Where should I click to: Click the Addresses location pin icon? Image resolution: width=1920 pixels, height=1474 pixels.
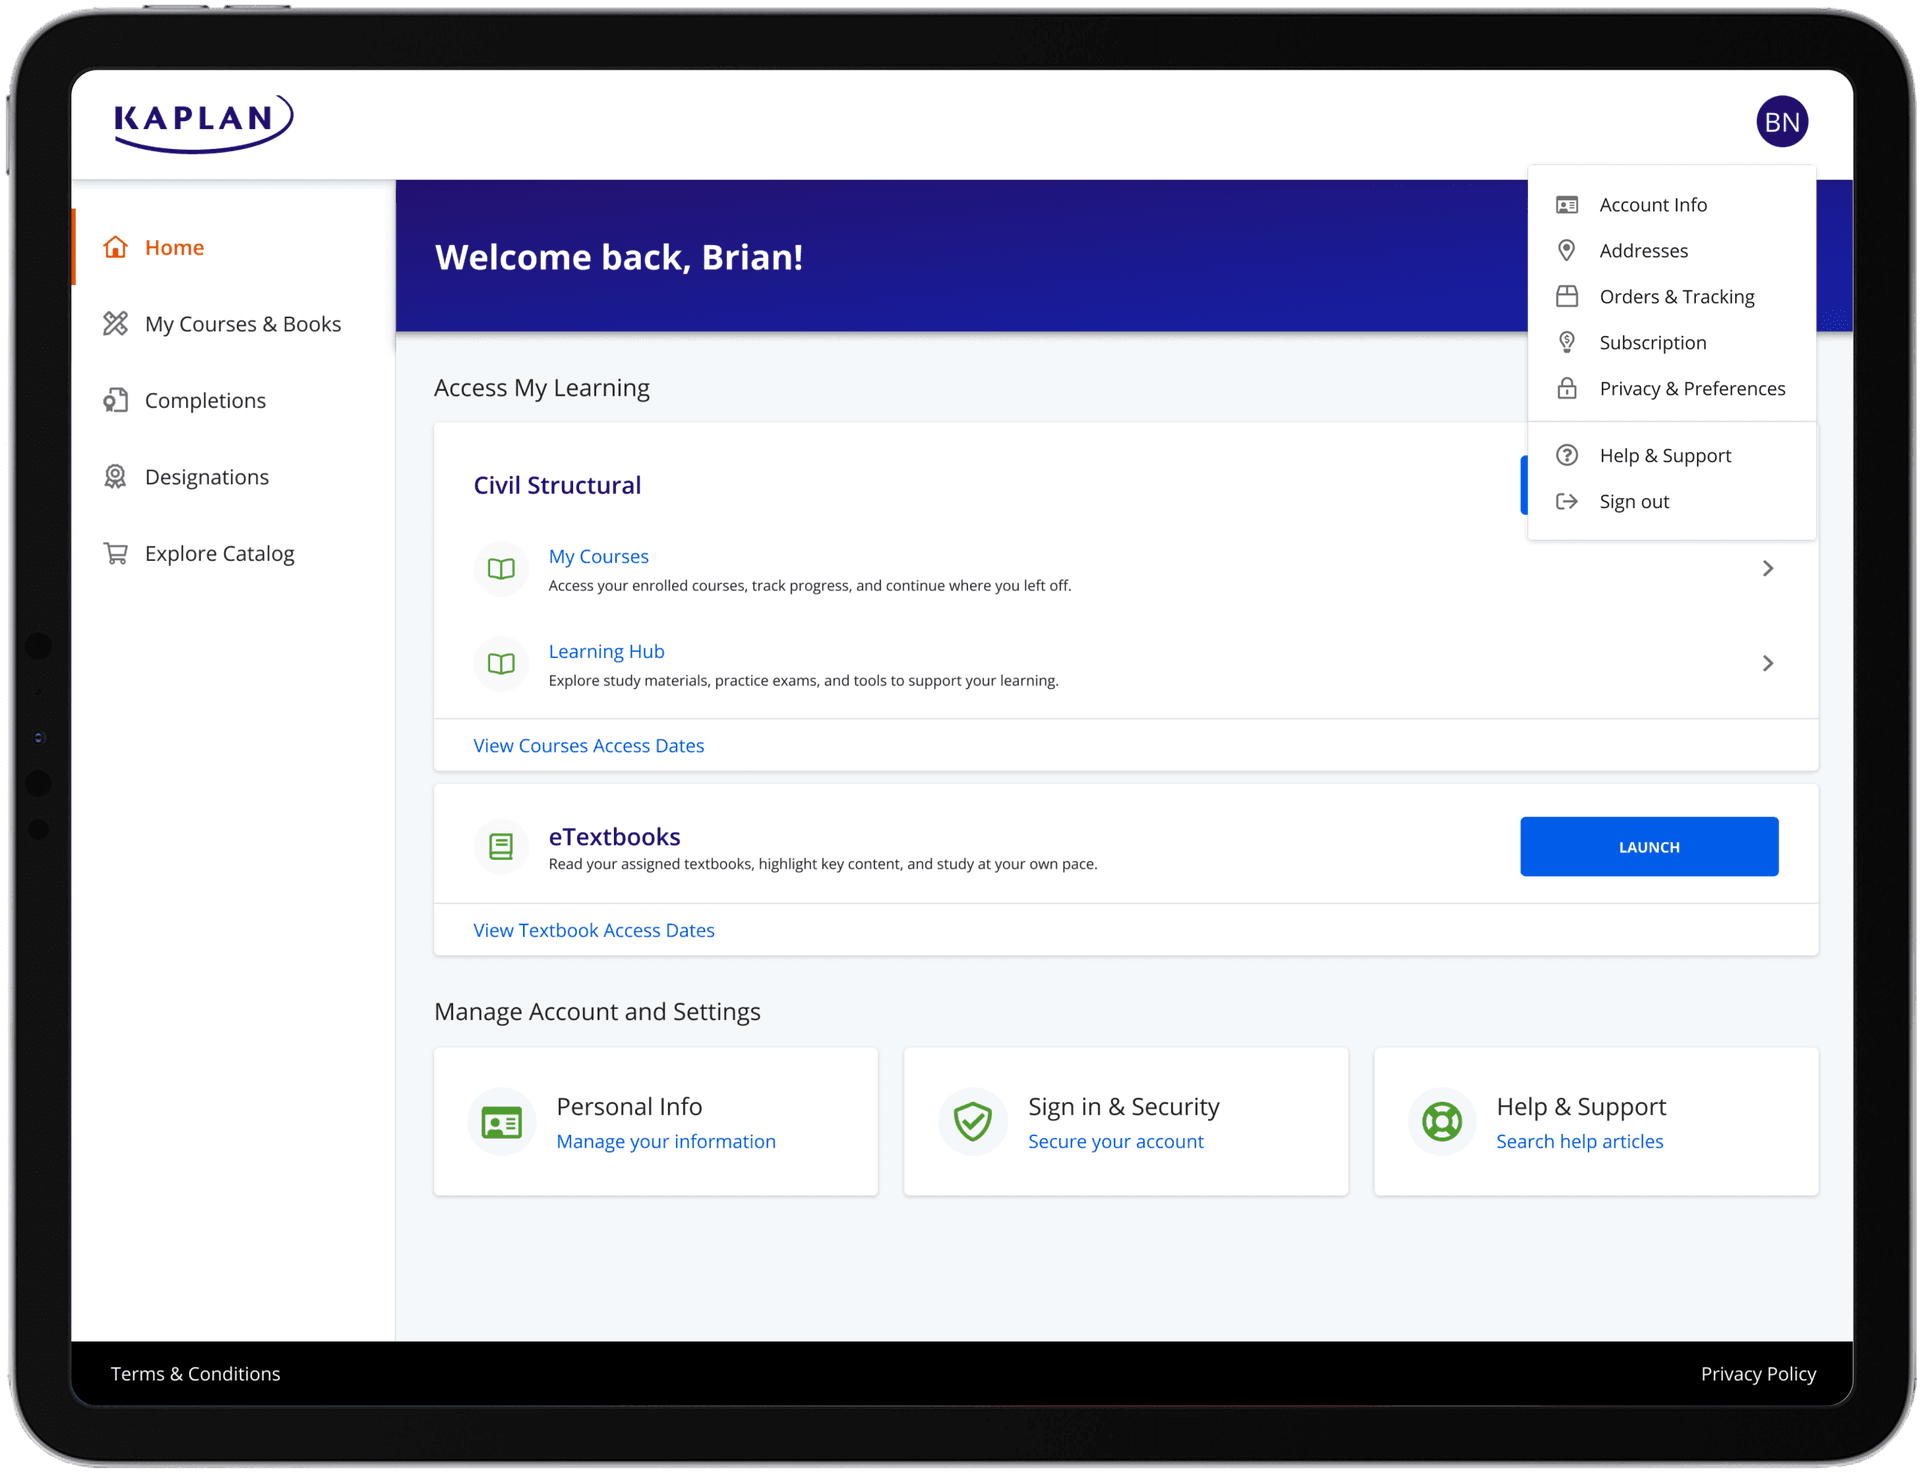1567,250
